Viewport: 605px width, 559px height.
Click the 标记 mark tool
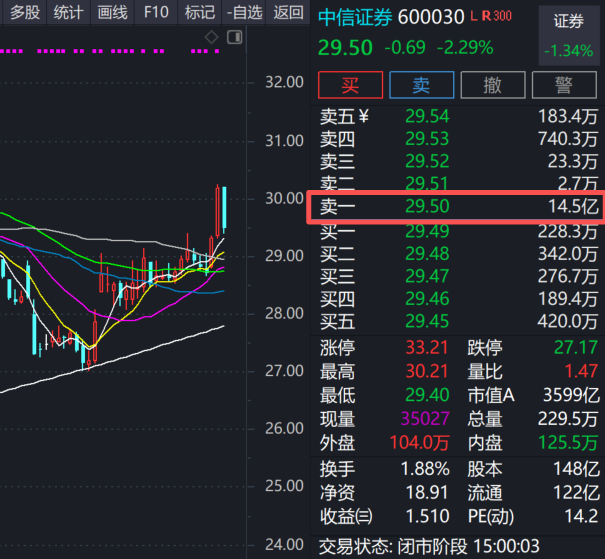(200, 12)
